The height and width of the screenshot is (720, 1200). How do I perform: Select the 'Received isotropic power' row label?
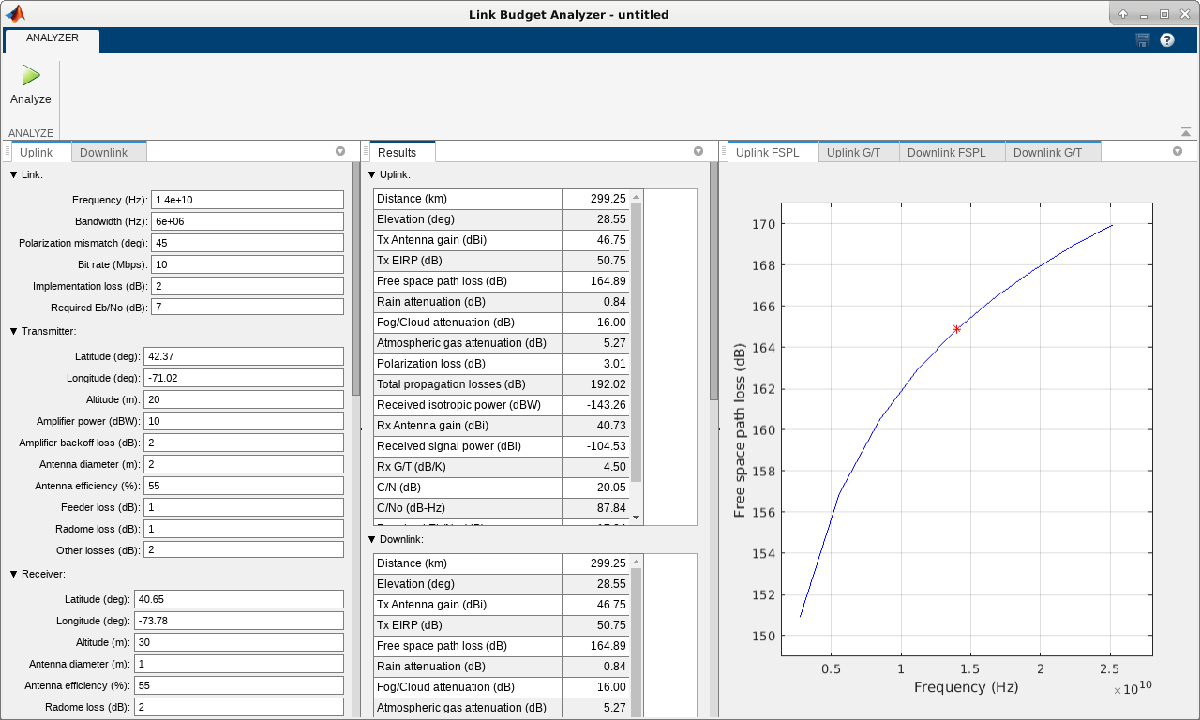click(x=468, y=405)
